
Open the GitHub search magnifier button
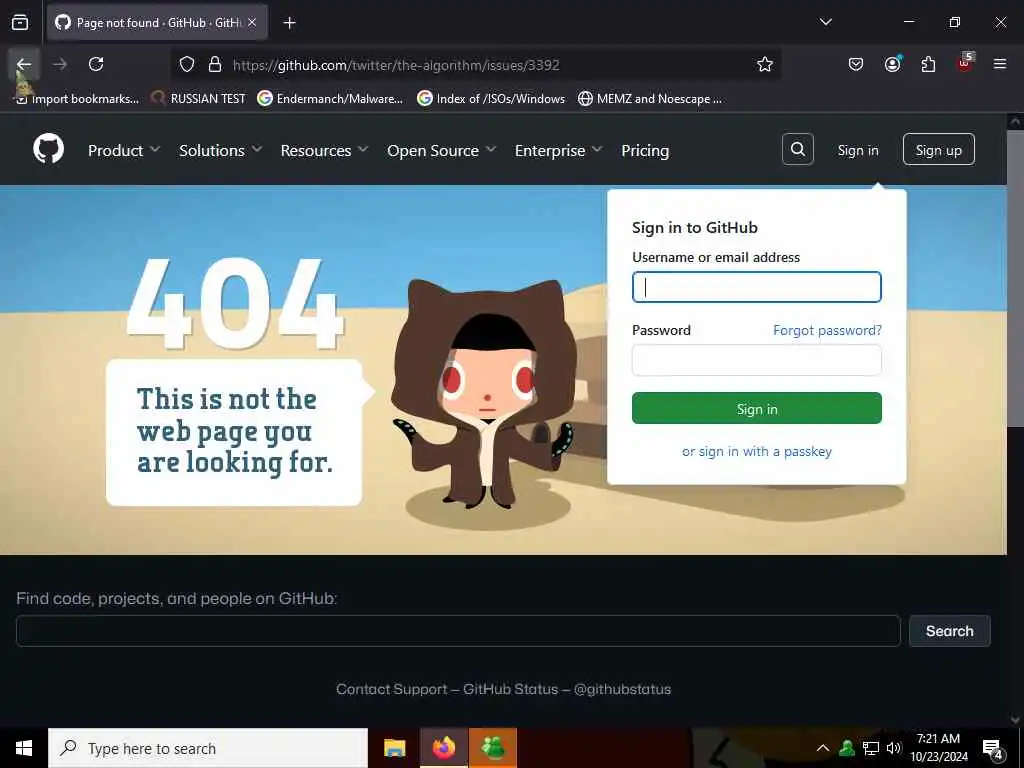tap(797, 150)
